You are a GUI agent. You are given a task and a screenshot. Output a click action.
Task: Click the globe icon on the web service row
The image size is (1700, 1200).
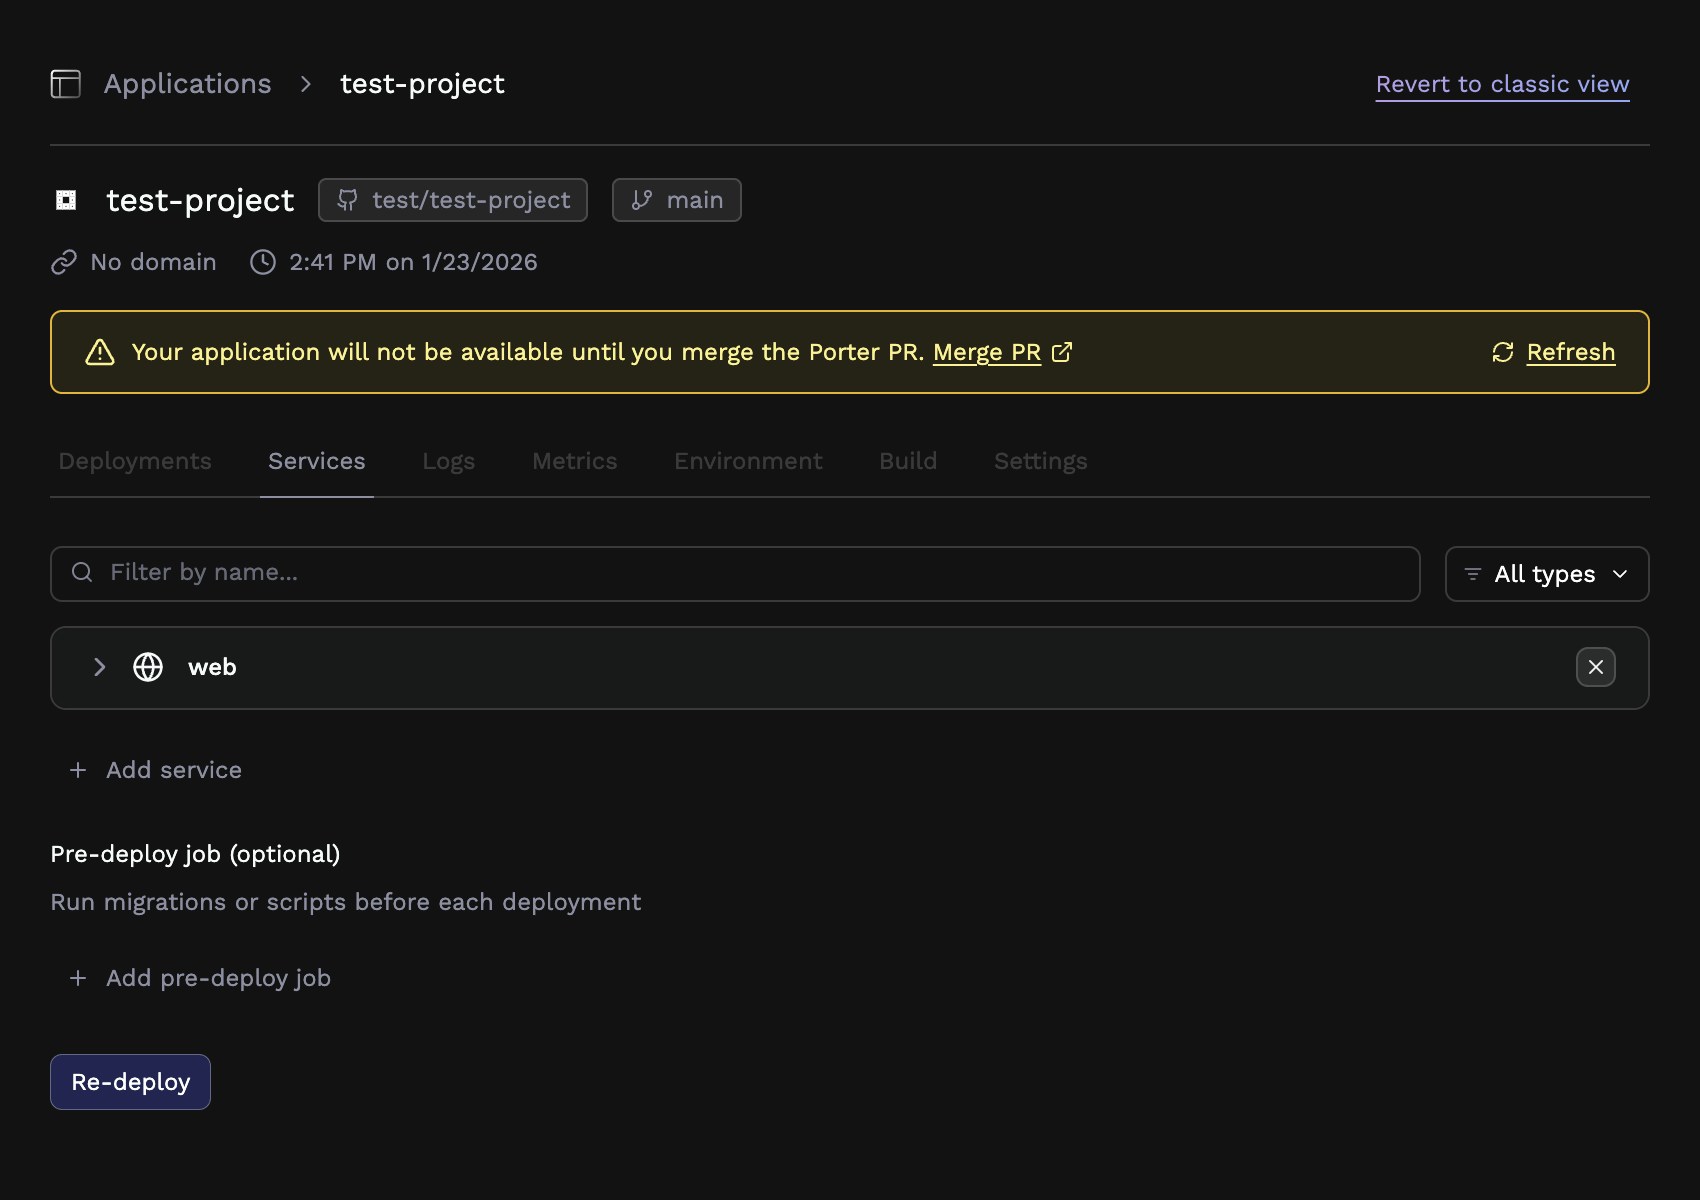point(147,667)
